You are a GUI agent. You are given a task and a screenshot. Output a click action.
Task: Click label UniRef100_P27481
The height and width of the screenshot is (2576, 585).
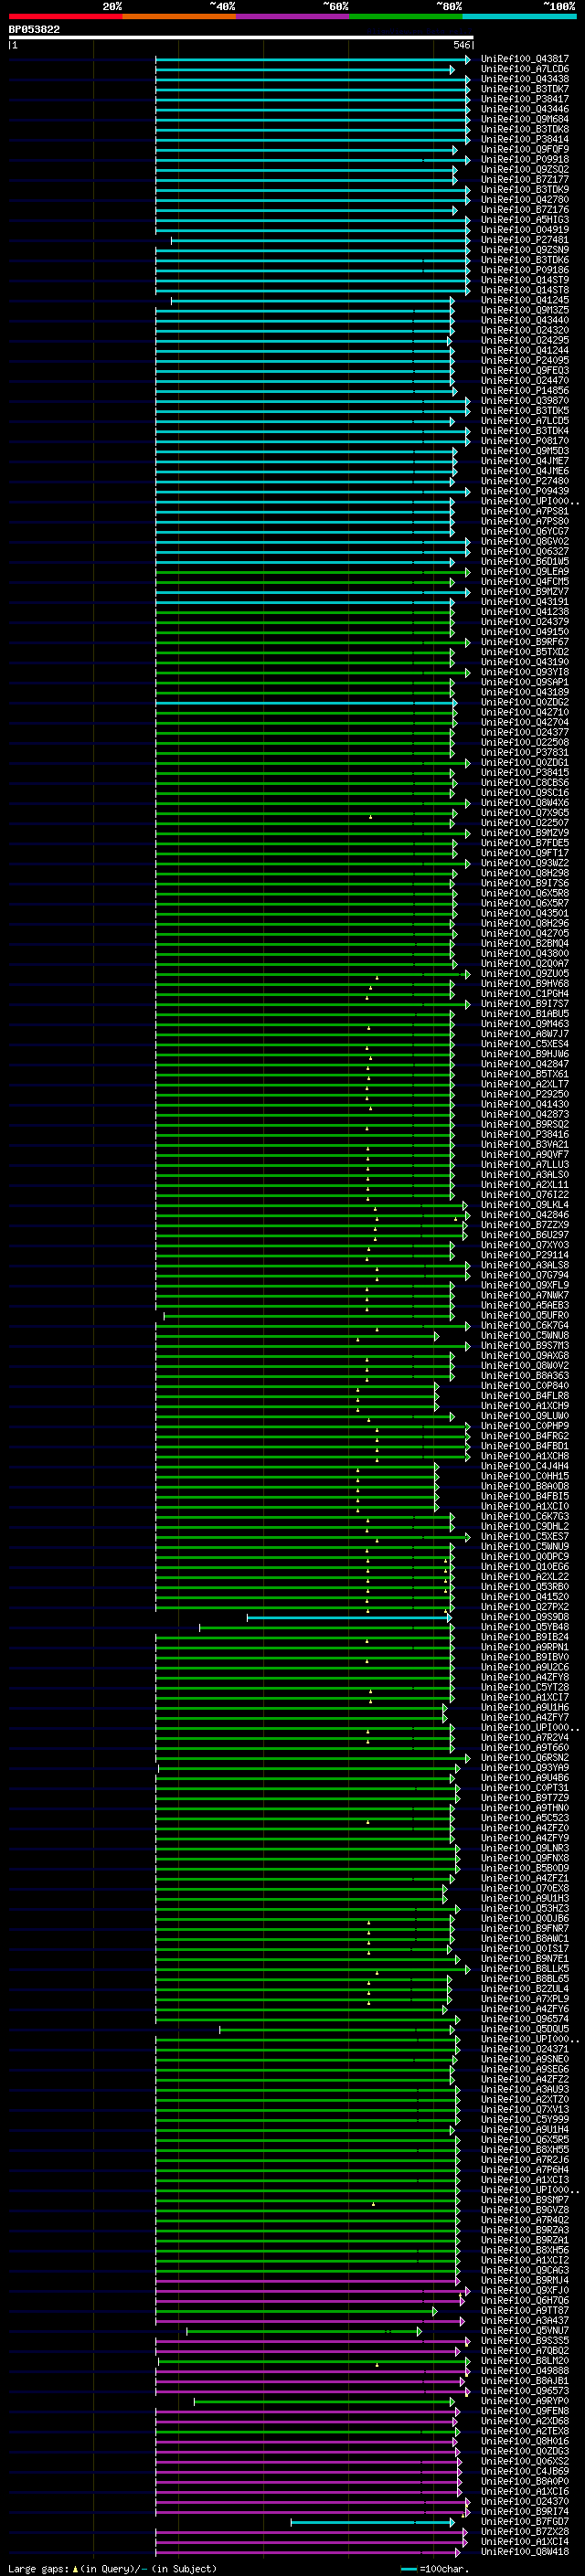(524, 240)
